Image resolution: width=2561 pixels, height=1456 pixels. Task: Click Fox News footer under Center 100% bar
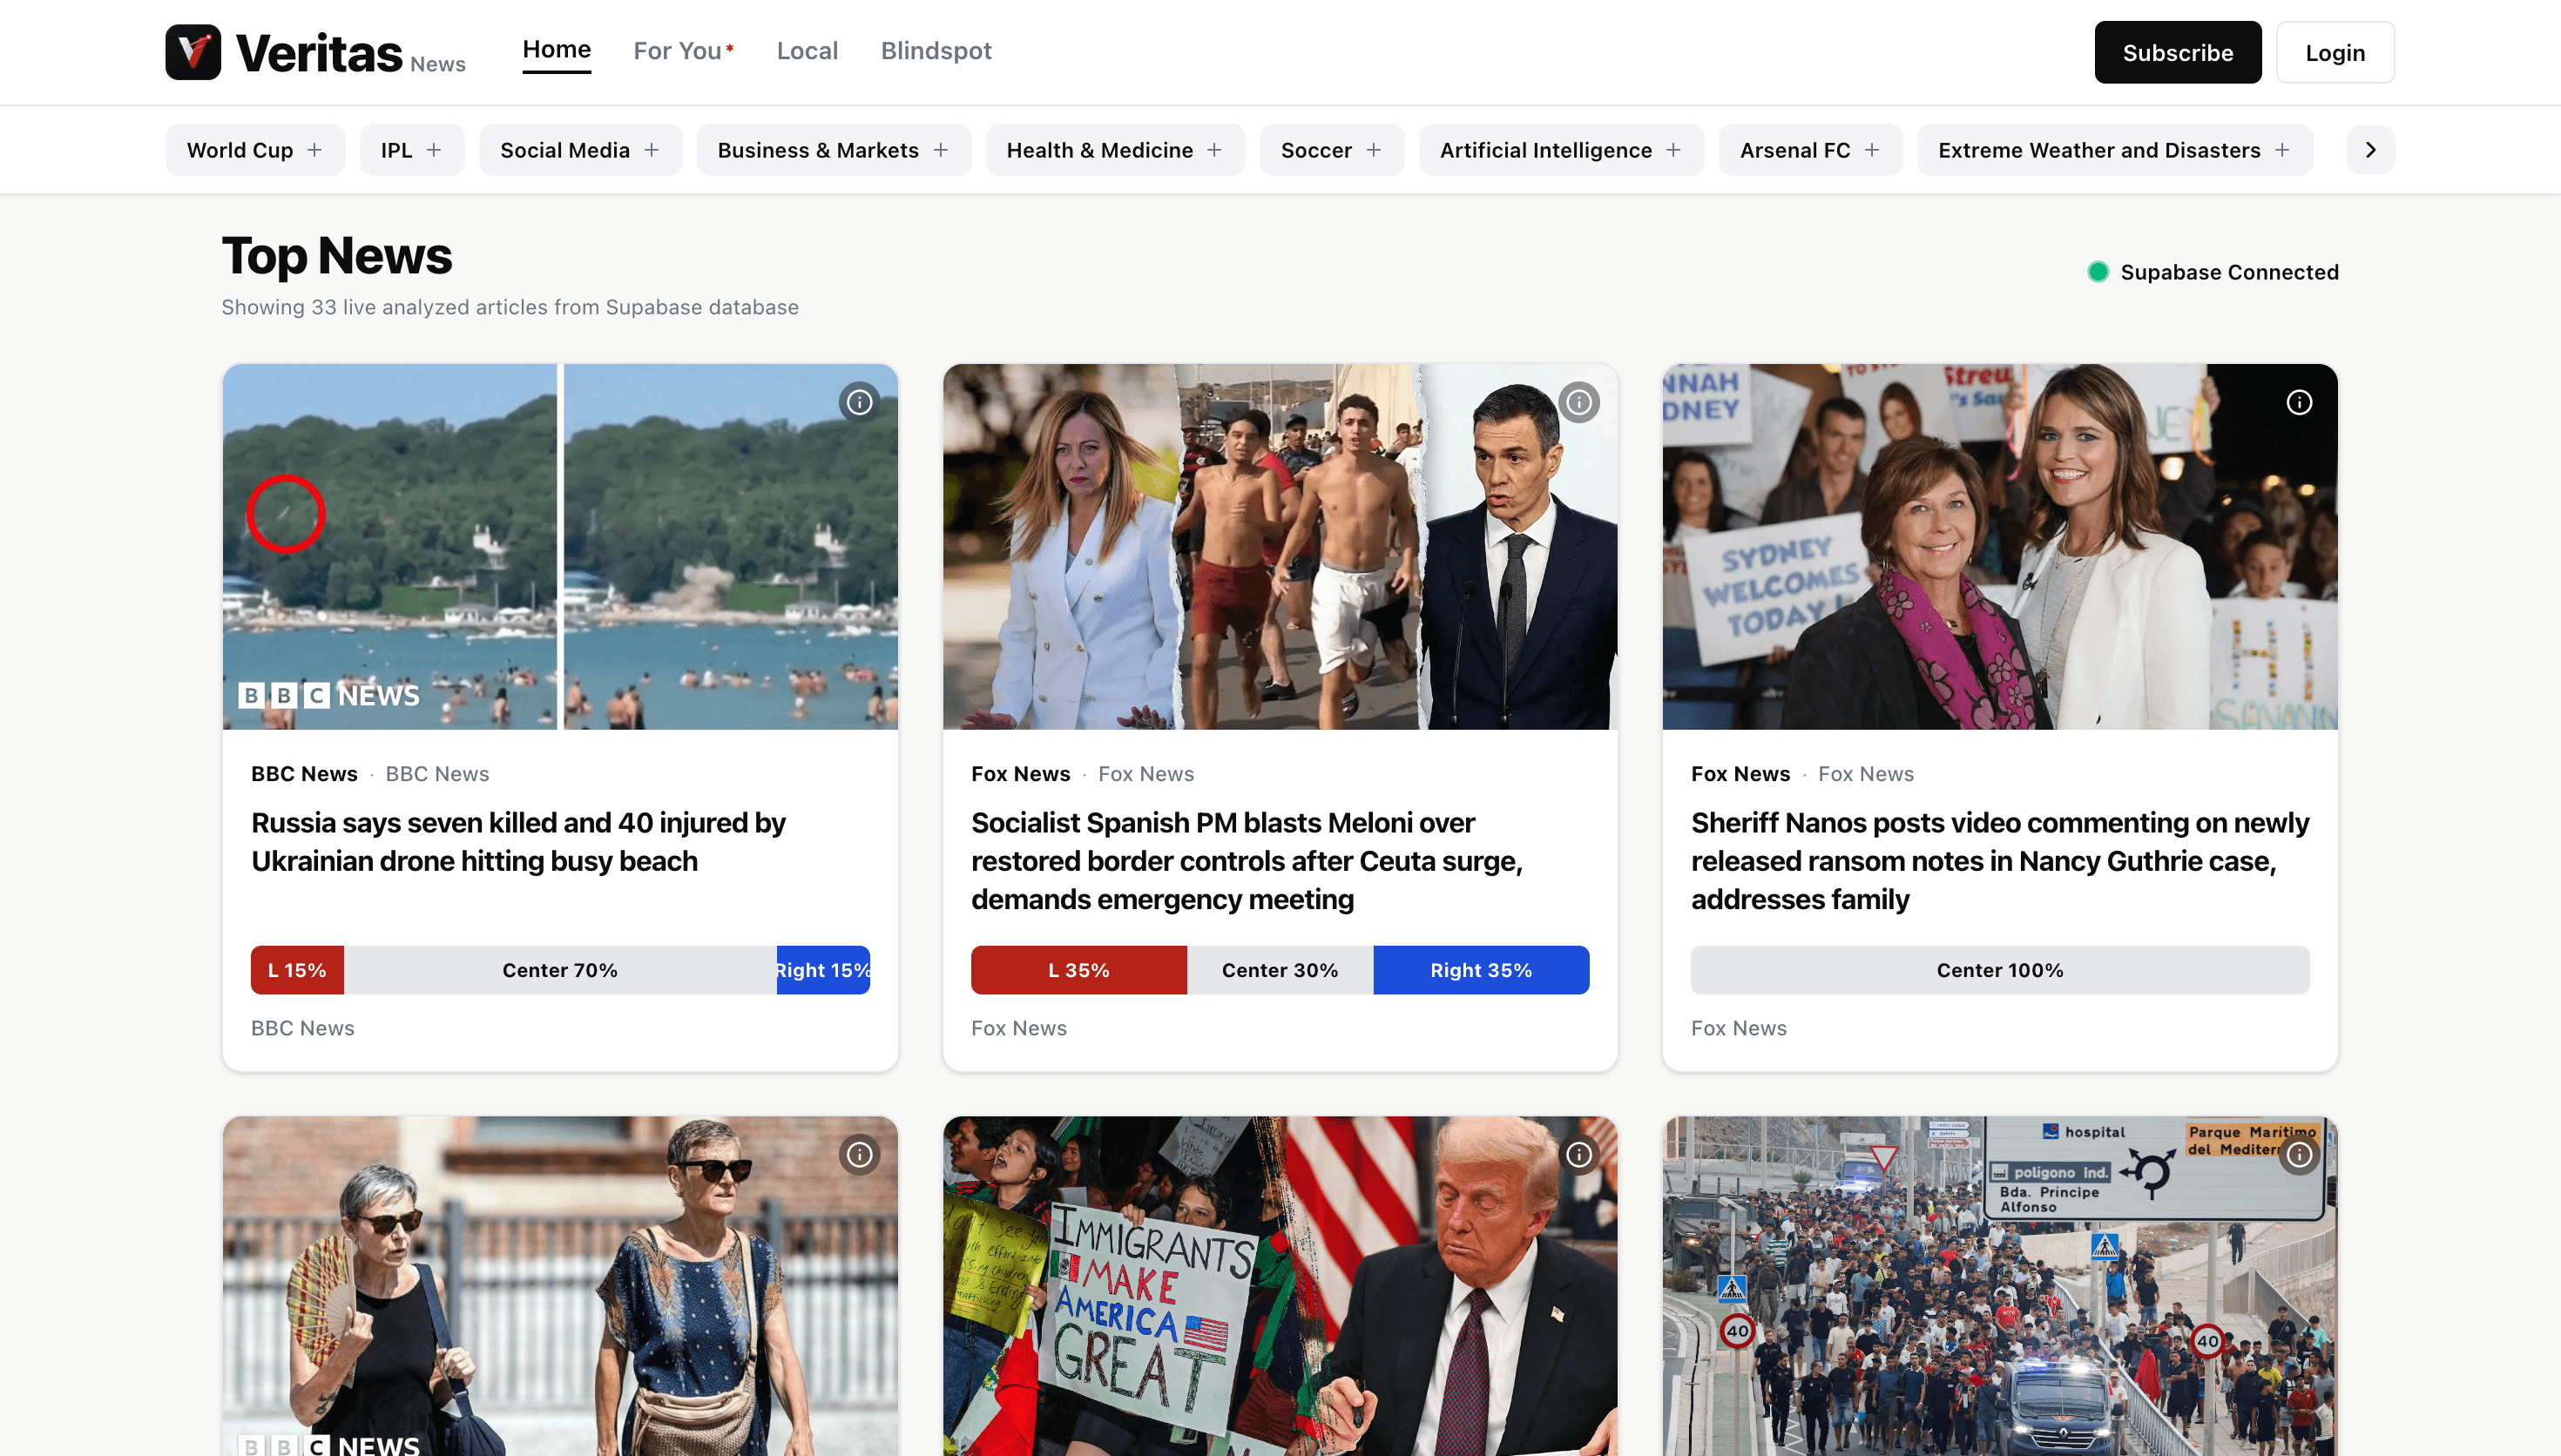[x=1739, y=1028]
